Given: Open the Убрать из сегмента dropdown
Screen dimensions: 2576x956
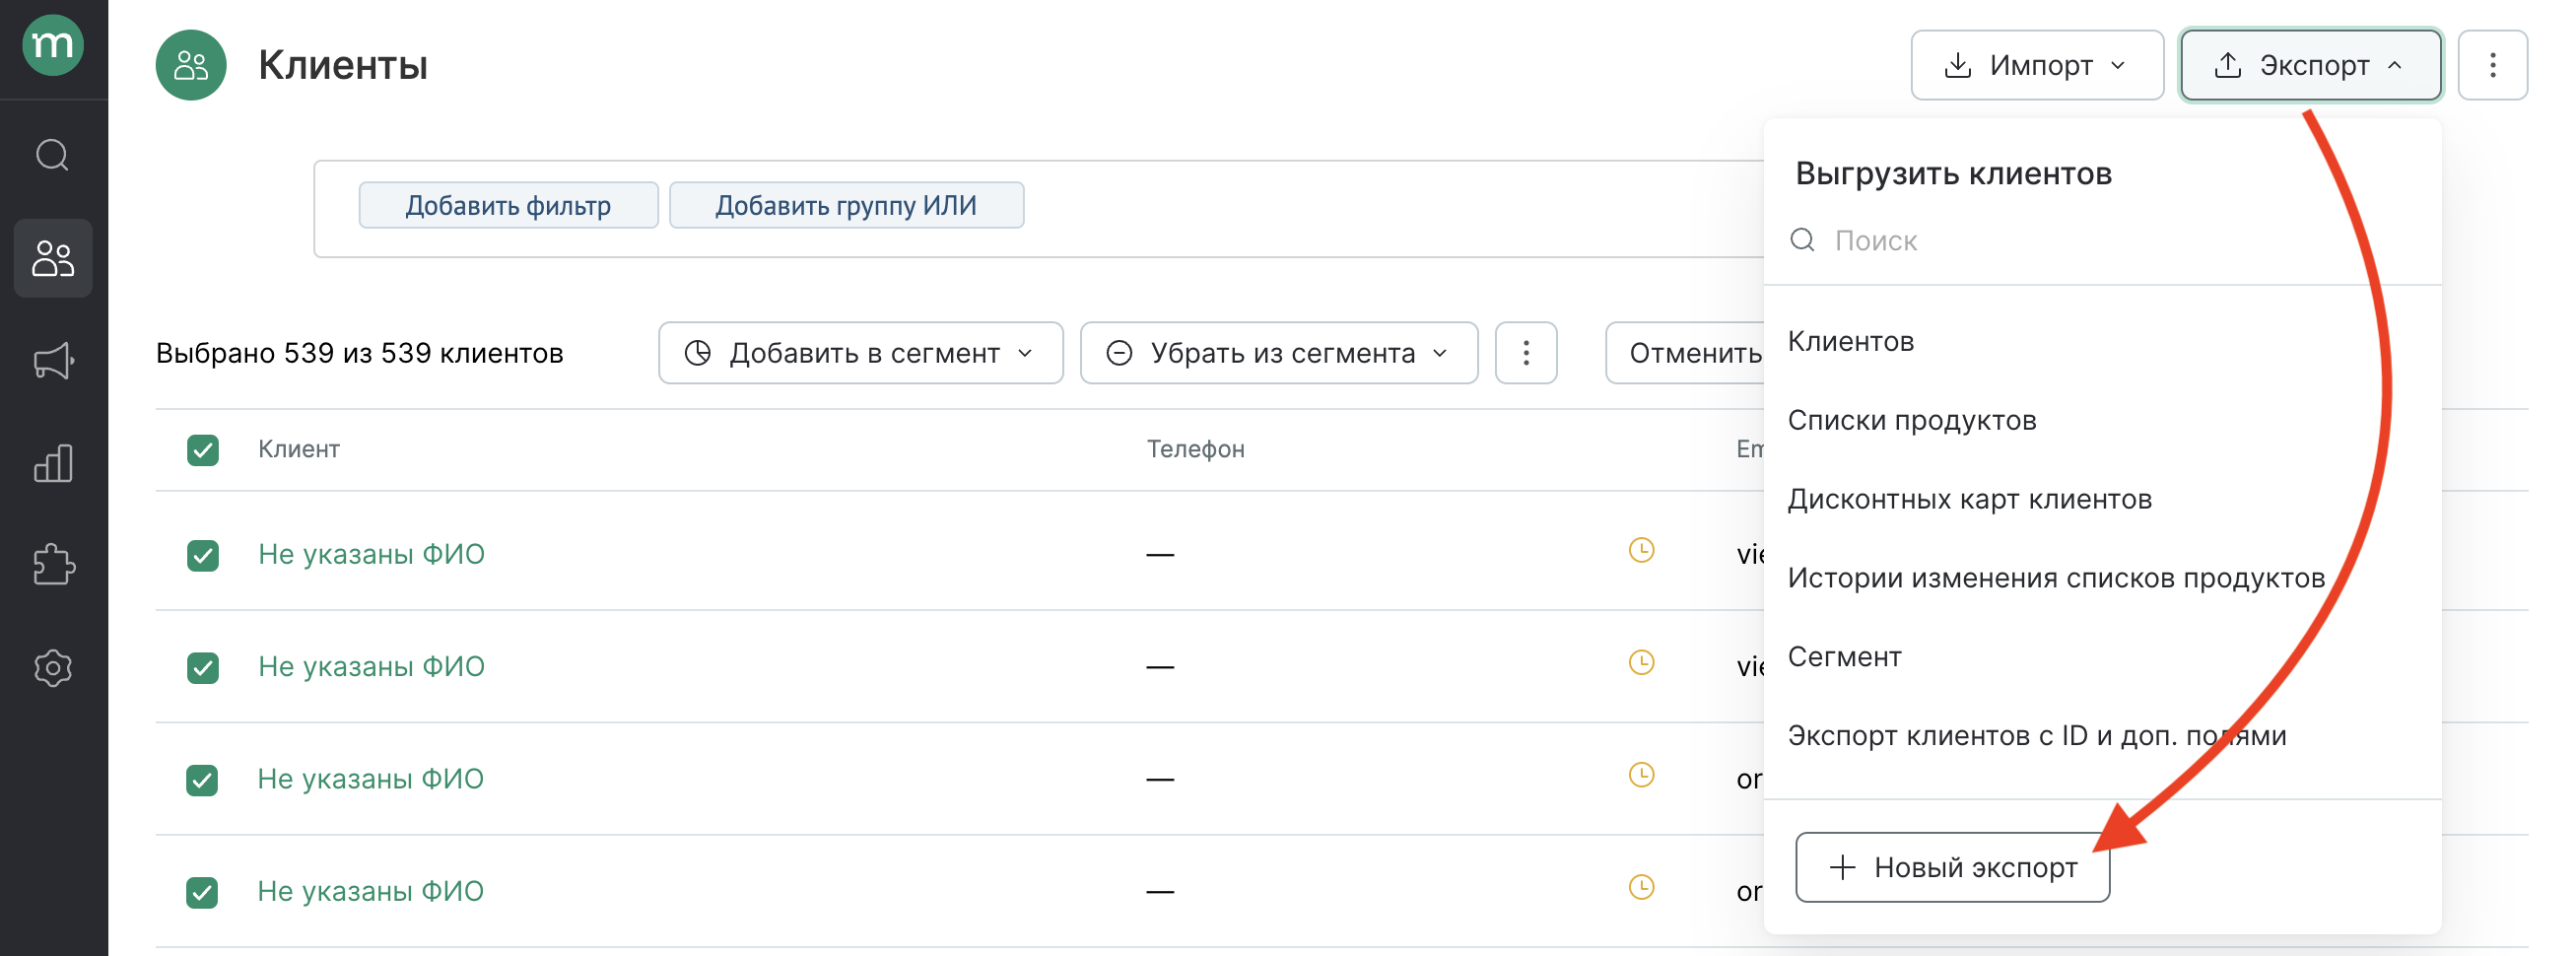Looking at the screenshot, I should pos(1279,353).
